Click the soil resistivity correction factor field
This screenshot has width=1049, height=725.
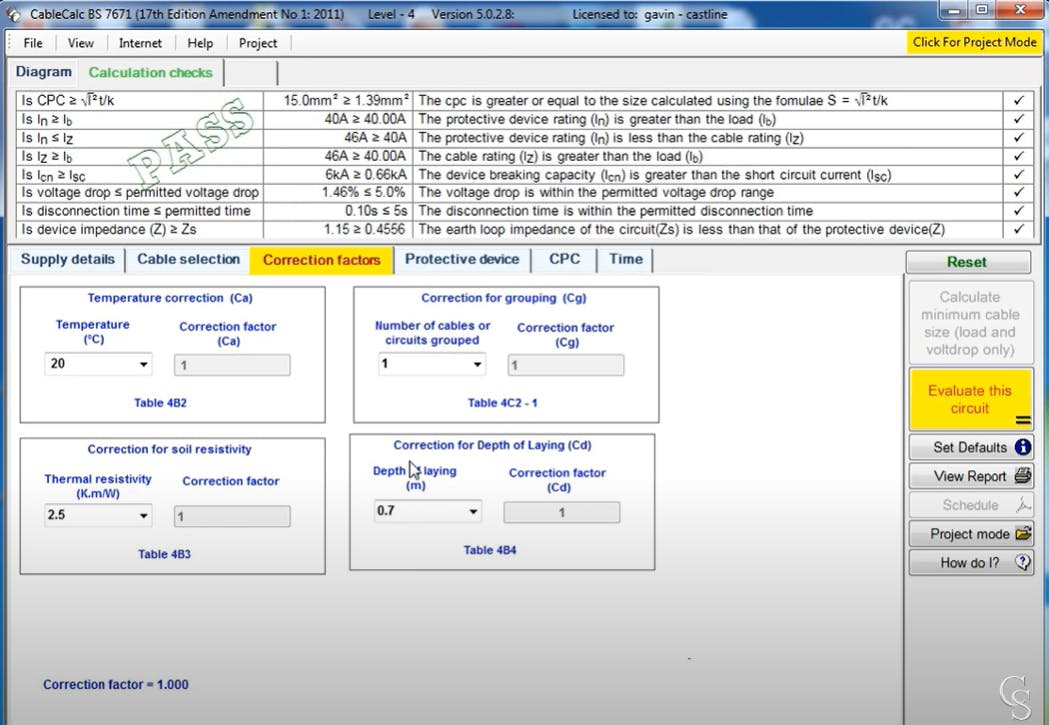[x=232, y=516]
